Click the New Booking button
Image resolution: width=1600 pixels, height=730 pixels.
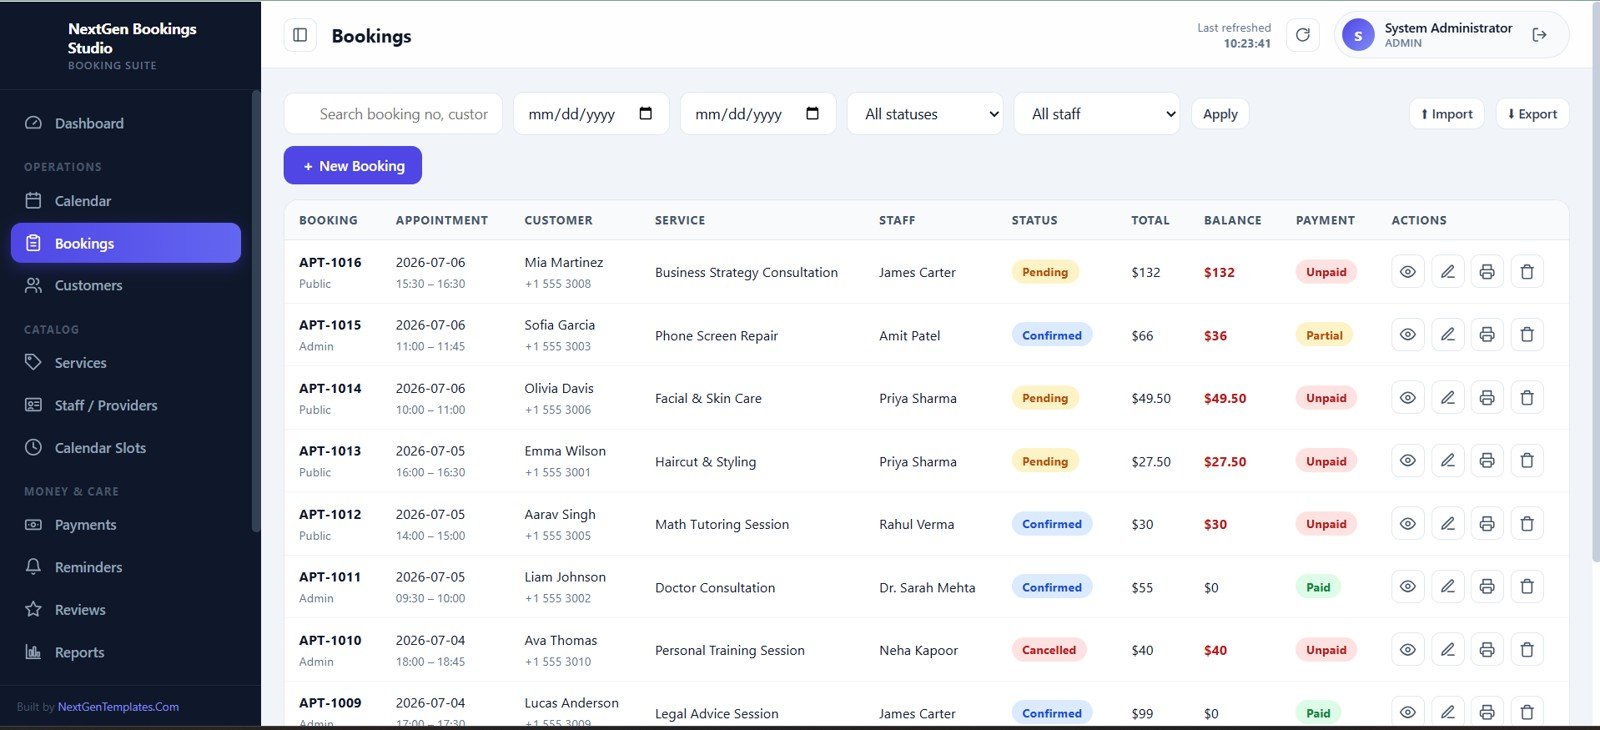pyautogui.click(x=353, y=166)
